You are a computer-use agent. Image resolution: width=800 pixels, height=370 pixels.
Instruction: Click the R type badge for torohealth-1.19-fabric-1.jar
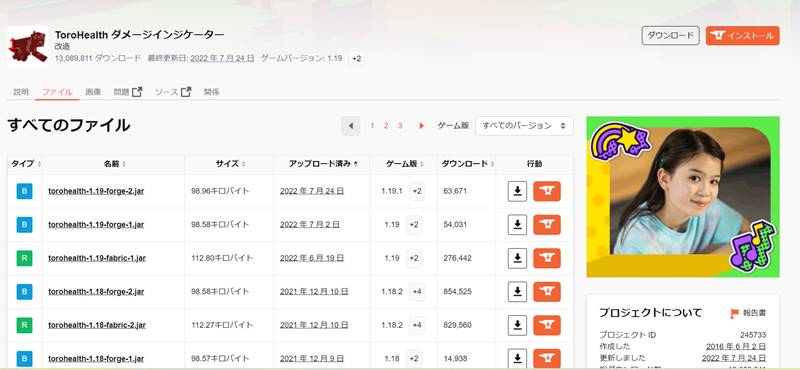(x=24, y=258)
